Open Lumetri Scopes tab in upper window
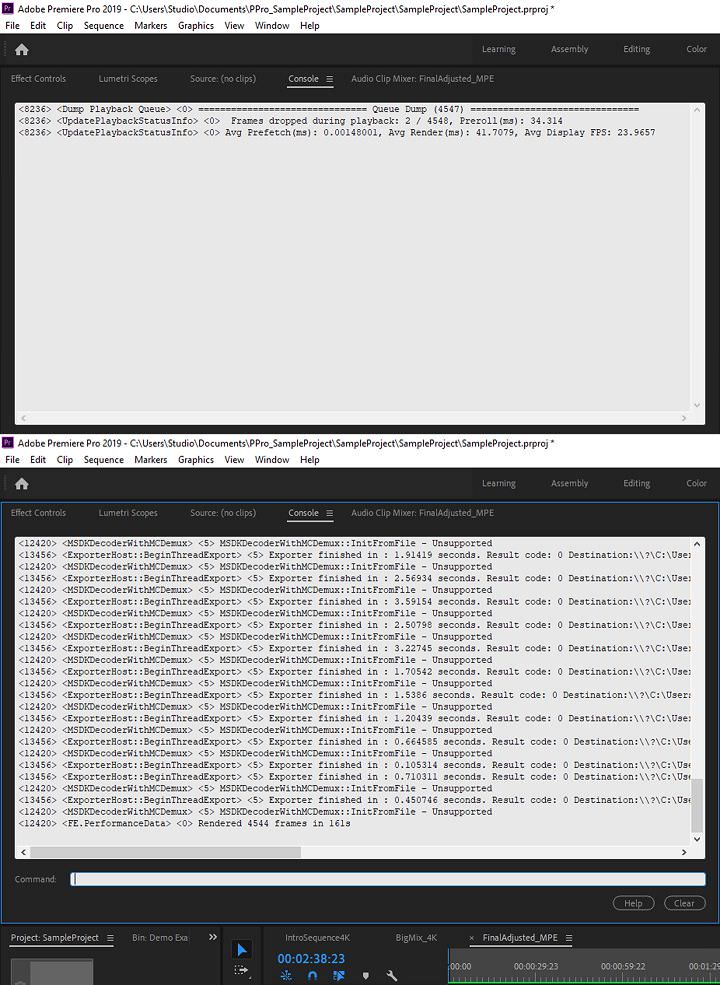Viewport: 720px width, 985px height. pyautogui.click(x=128, y=79)
